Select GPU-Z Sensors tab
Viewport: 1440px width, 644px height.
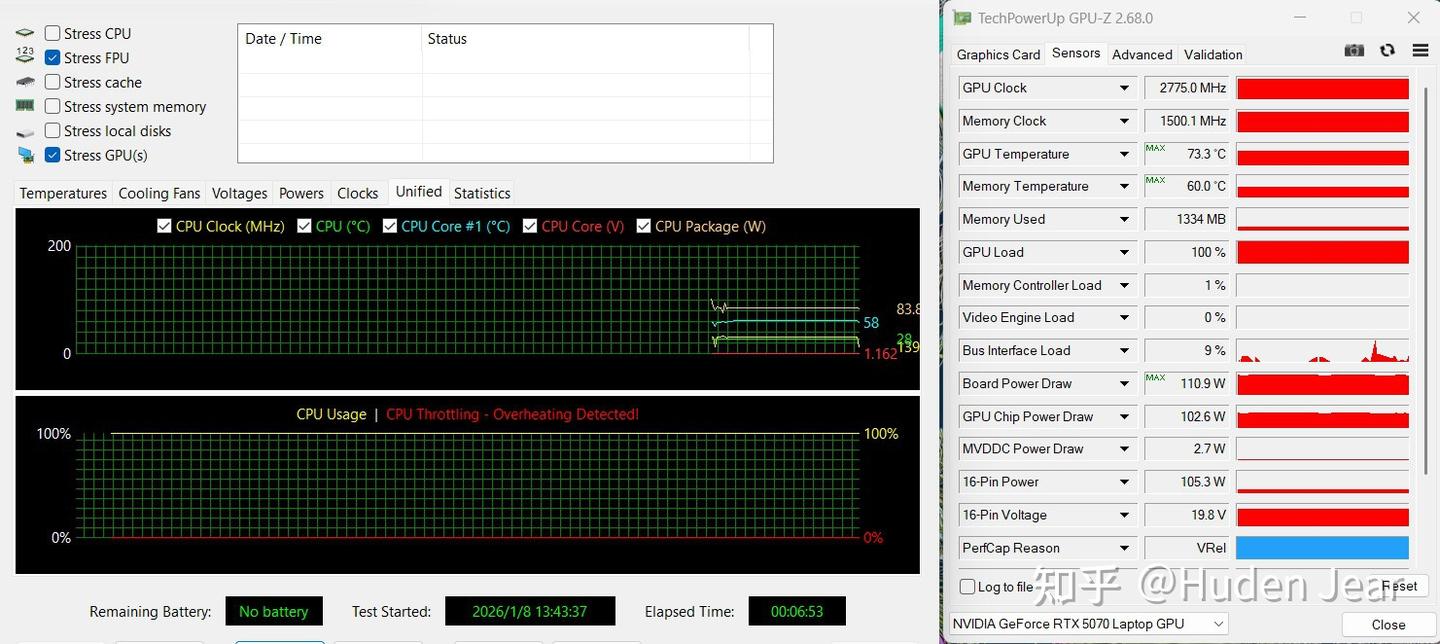point(1076,53)
